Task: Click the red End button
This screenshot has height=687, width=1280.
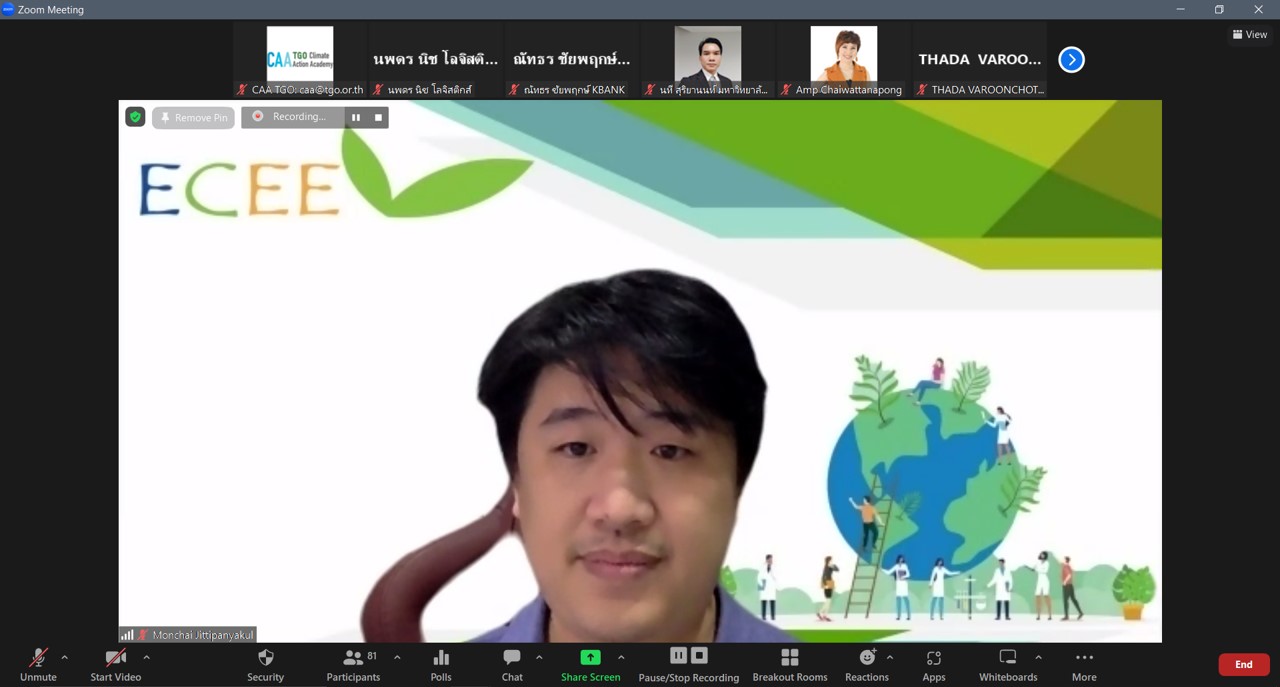Action: pyautogui.click(x=1243, y=665)
